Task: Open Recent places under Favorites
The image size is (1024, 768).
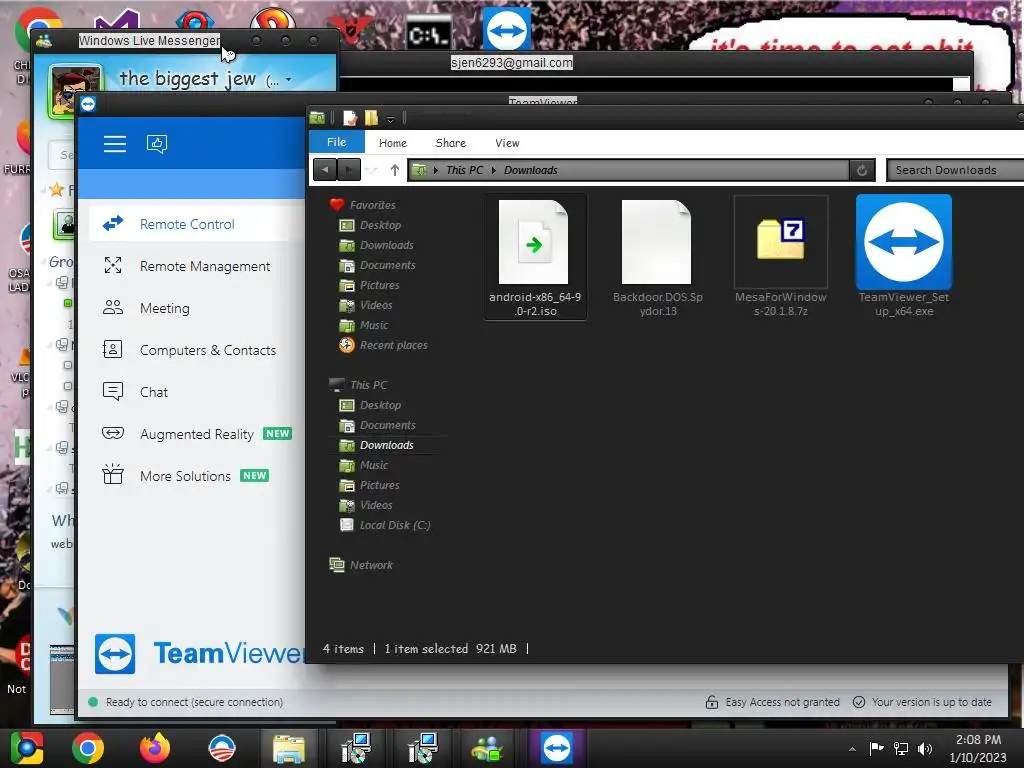Action: [x=394, y=345]
